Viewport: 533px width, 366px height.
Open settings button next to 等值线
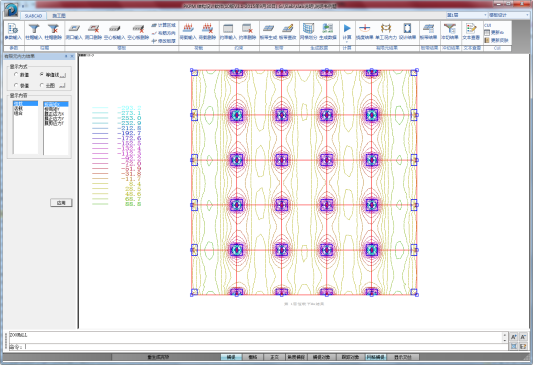click(x=63, y=75)
